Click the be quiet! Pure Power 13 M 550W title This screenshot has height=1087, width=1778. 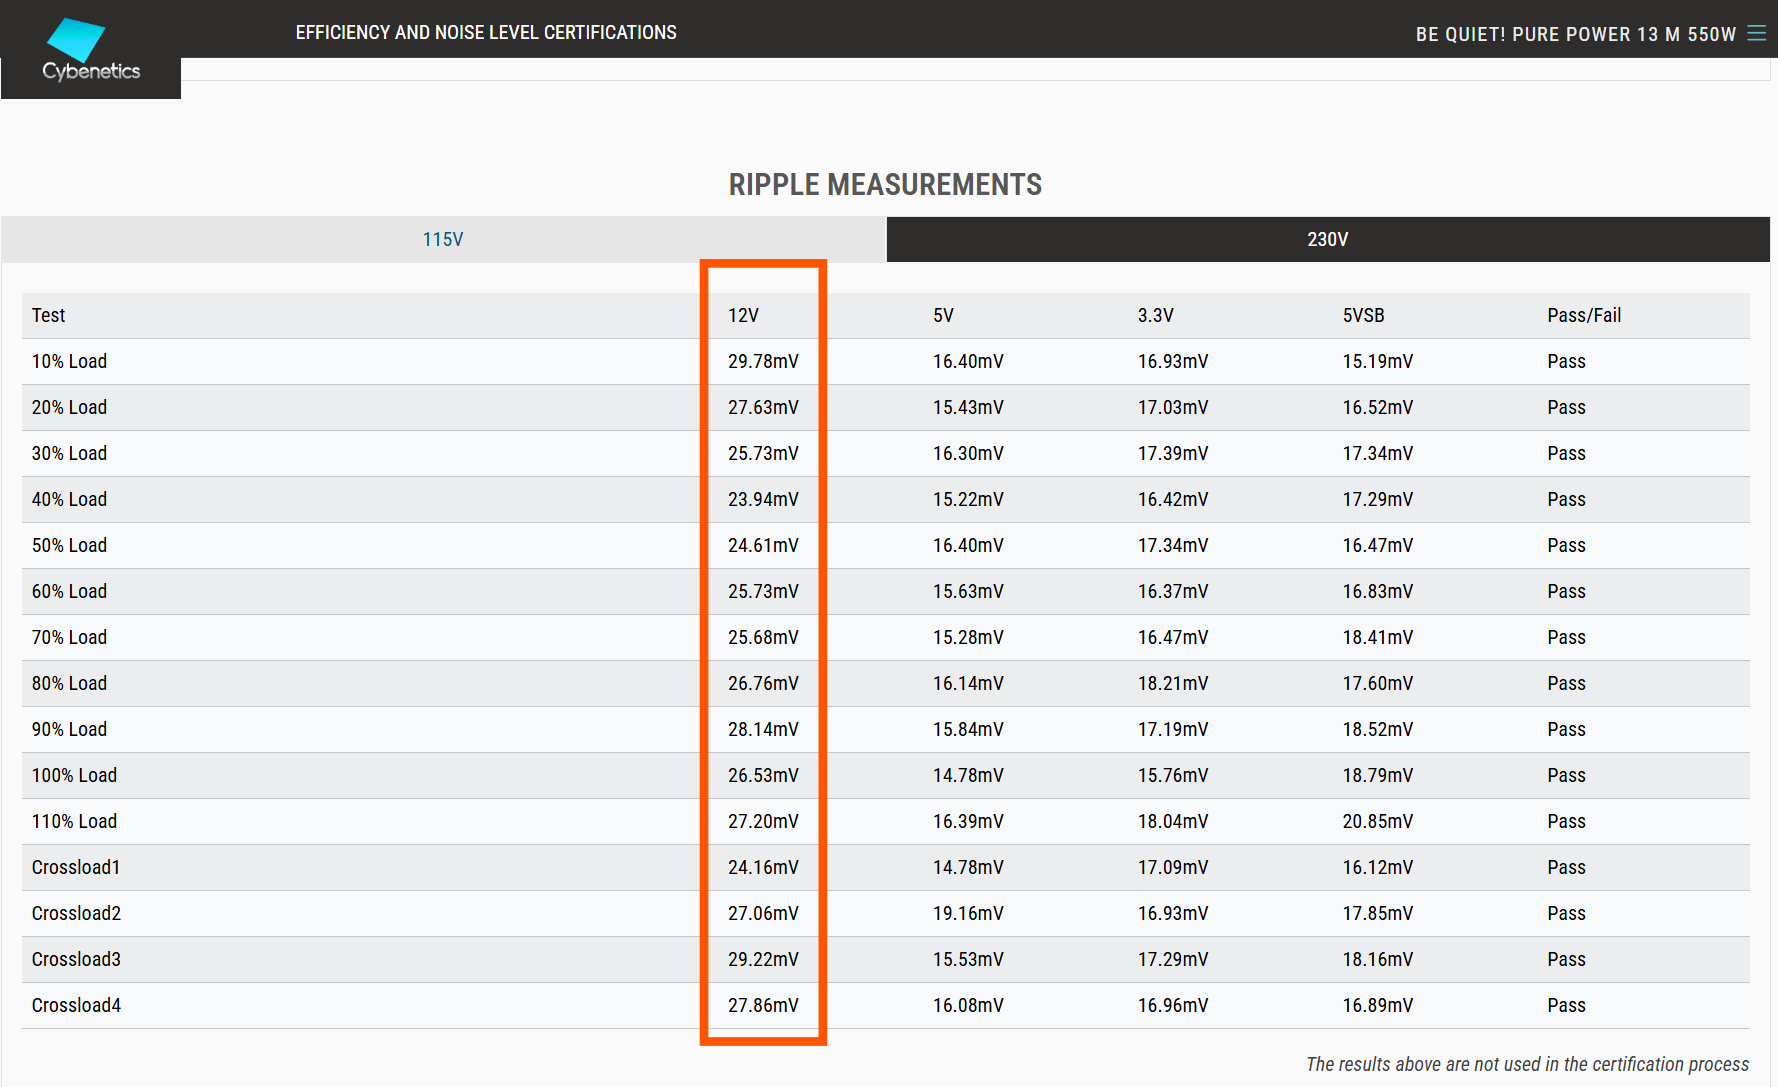tap(1576, 34)
